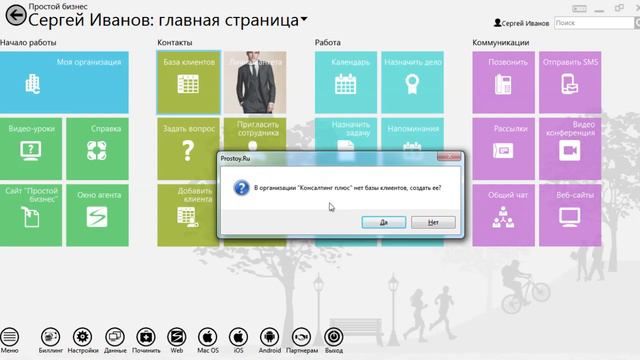Click Нет in the Prostoy.Ru dialog
This screenshot has height=360, width=640.
click(x=433, y=222)
